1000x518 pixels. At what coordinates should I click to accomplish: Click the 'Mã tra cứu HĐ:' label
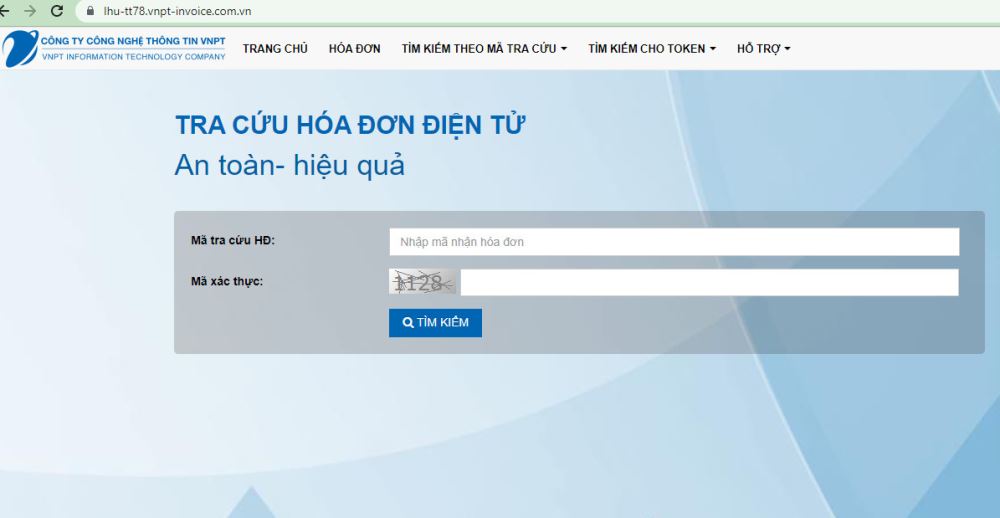click(x=233, y=241)
